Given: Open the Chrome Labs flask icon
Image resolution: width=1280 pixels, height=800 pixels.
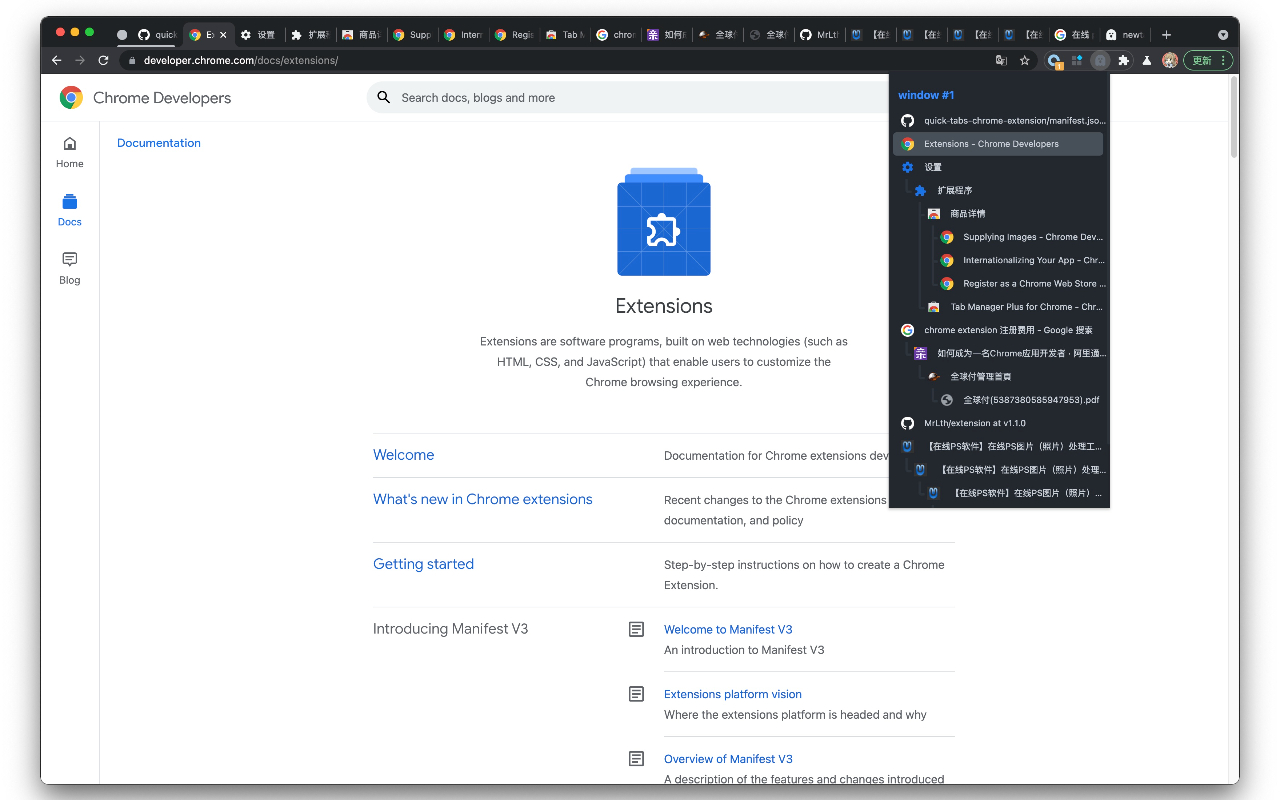Looking at the screenshot, I should click(1146, 60).
